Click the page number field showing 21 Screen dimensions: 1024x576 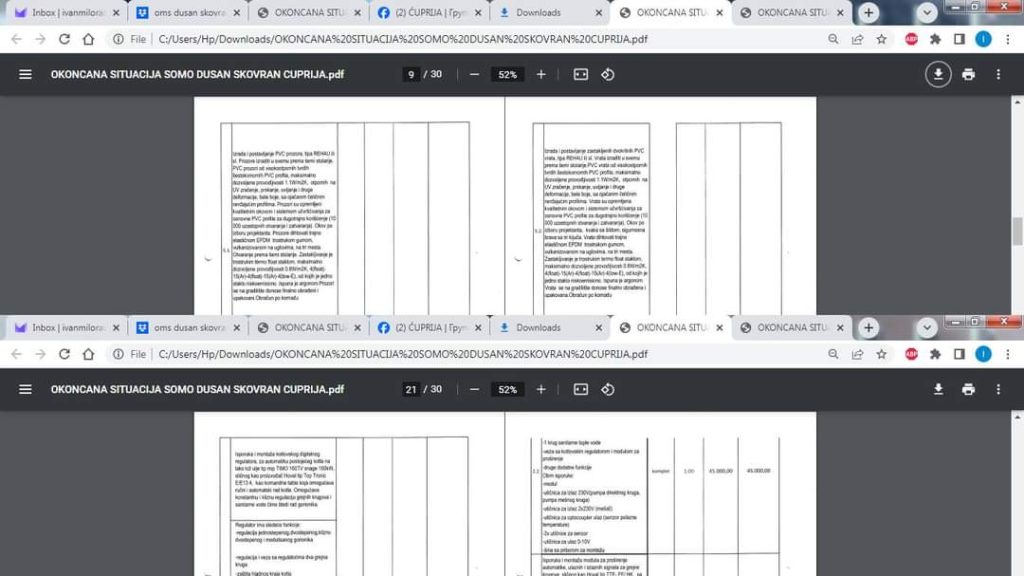point(411,389)
